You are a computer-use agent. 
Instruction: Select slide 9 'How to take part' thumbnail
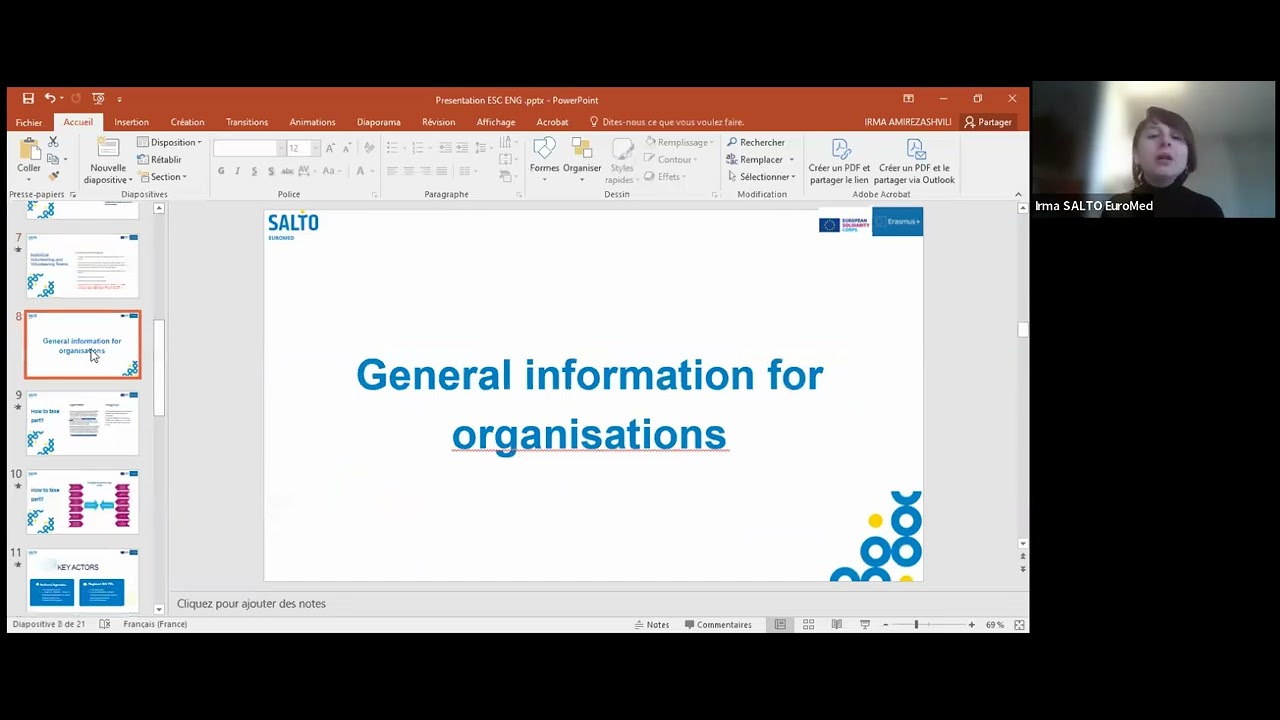(x=83, y=423)
